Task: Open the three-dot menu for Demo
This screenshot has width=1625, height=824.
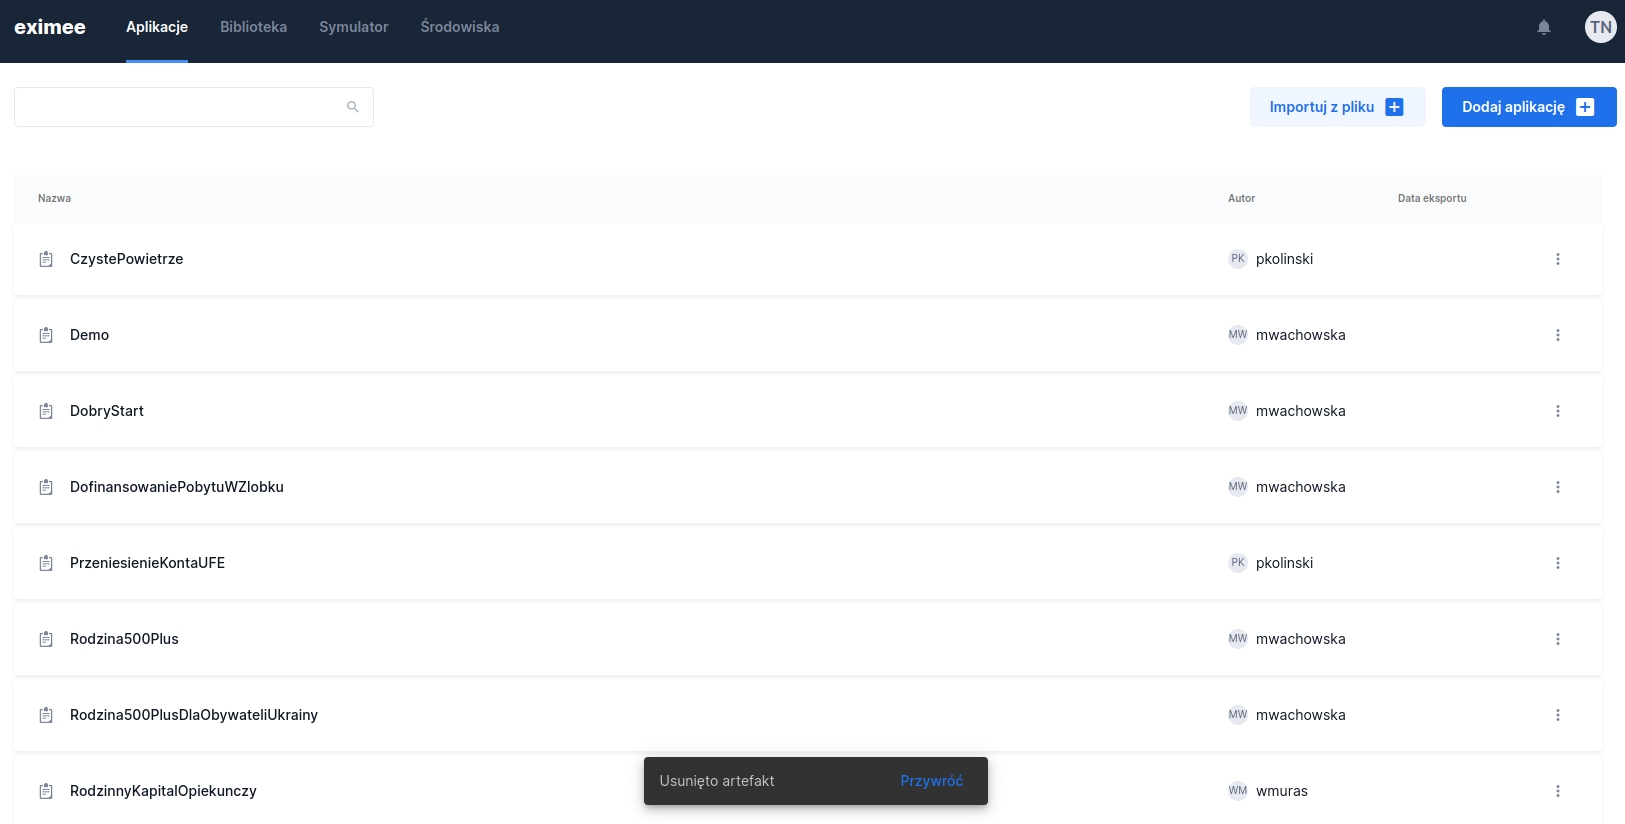Action: [1557, 335]
